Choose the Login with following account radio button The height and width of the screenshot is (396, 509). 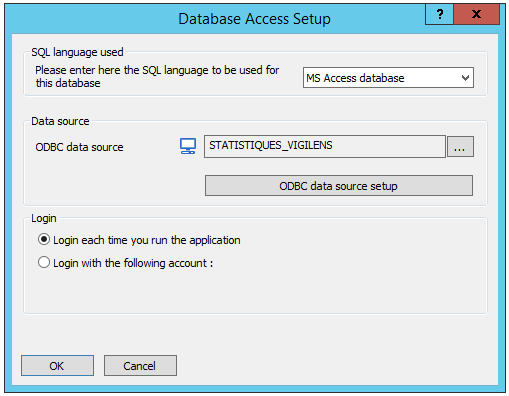pyautogui.click(x=44, y=262)
